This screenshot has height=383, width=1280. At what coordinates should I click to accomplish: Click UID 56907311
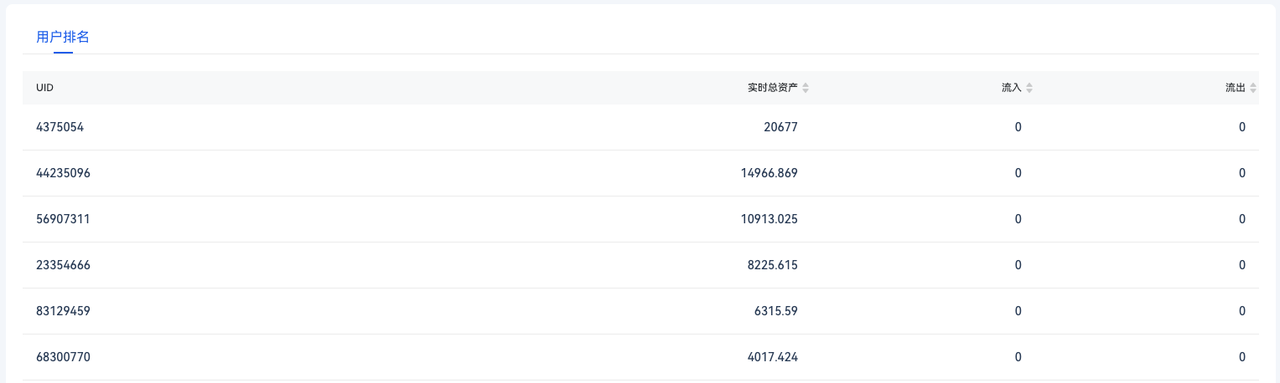63,219
